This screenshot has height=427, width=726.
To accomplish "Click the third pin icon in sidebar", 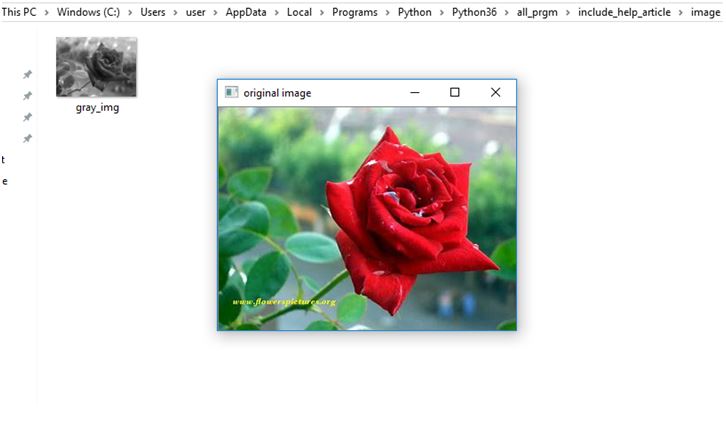I will (x=27, y=117).
